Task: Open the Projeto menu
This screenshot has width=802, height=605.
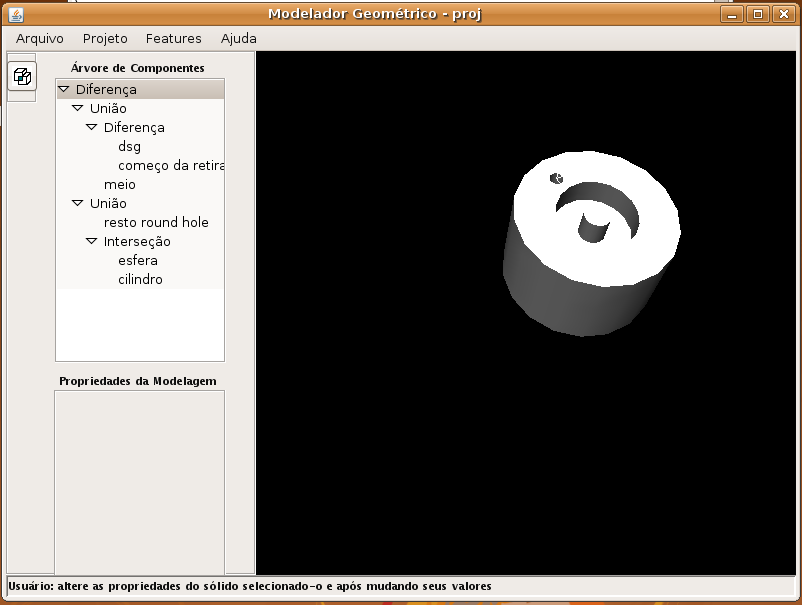Action: tap(105, 38)
